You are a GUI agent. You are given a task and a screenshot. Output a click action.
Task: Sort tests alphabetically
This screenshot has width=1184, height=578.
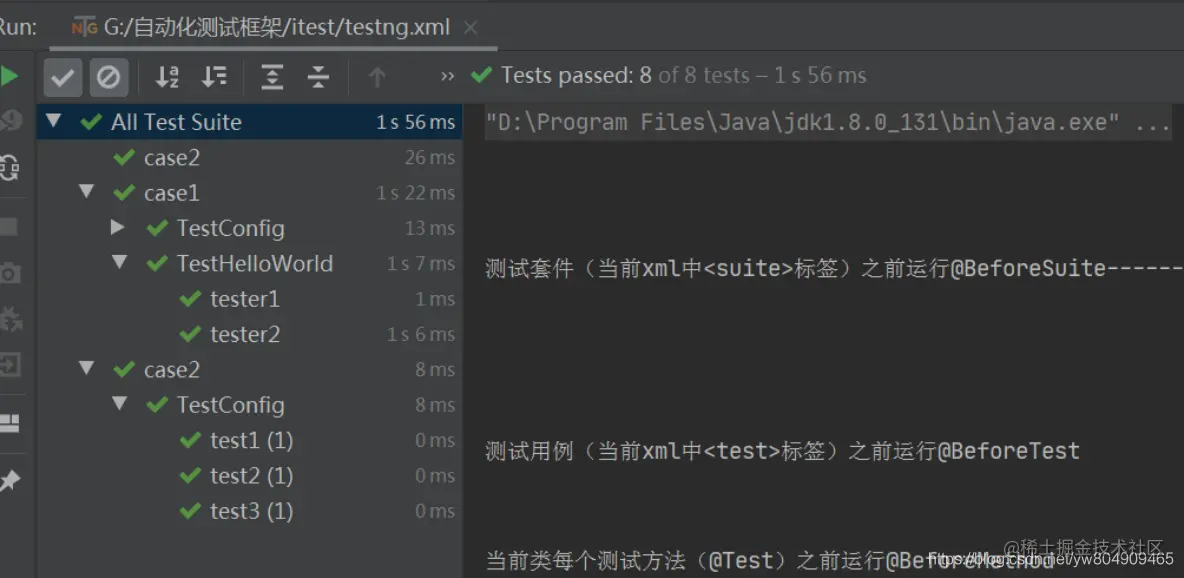coord(167,76)
